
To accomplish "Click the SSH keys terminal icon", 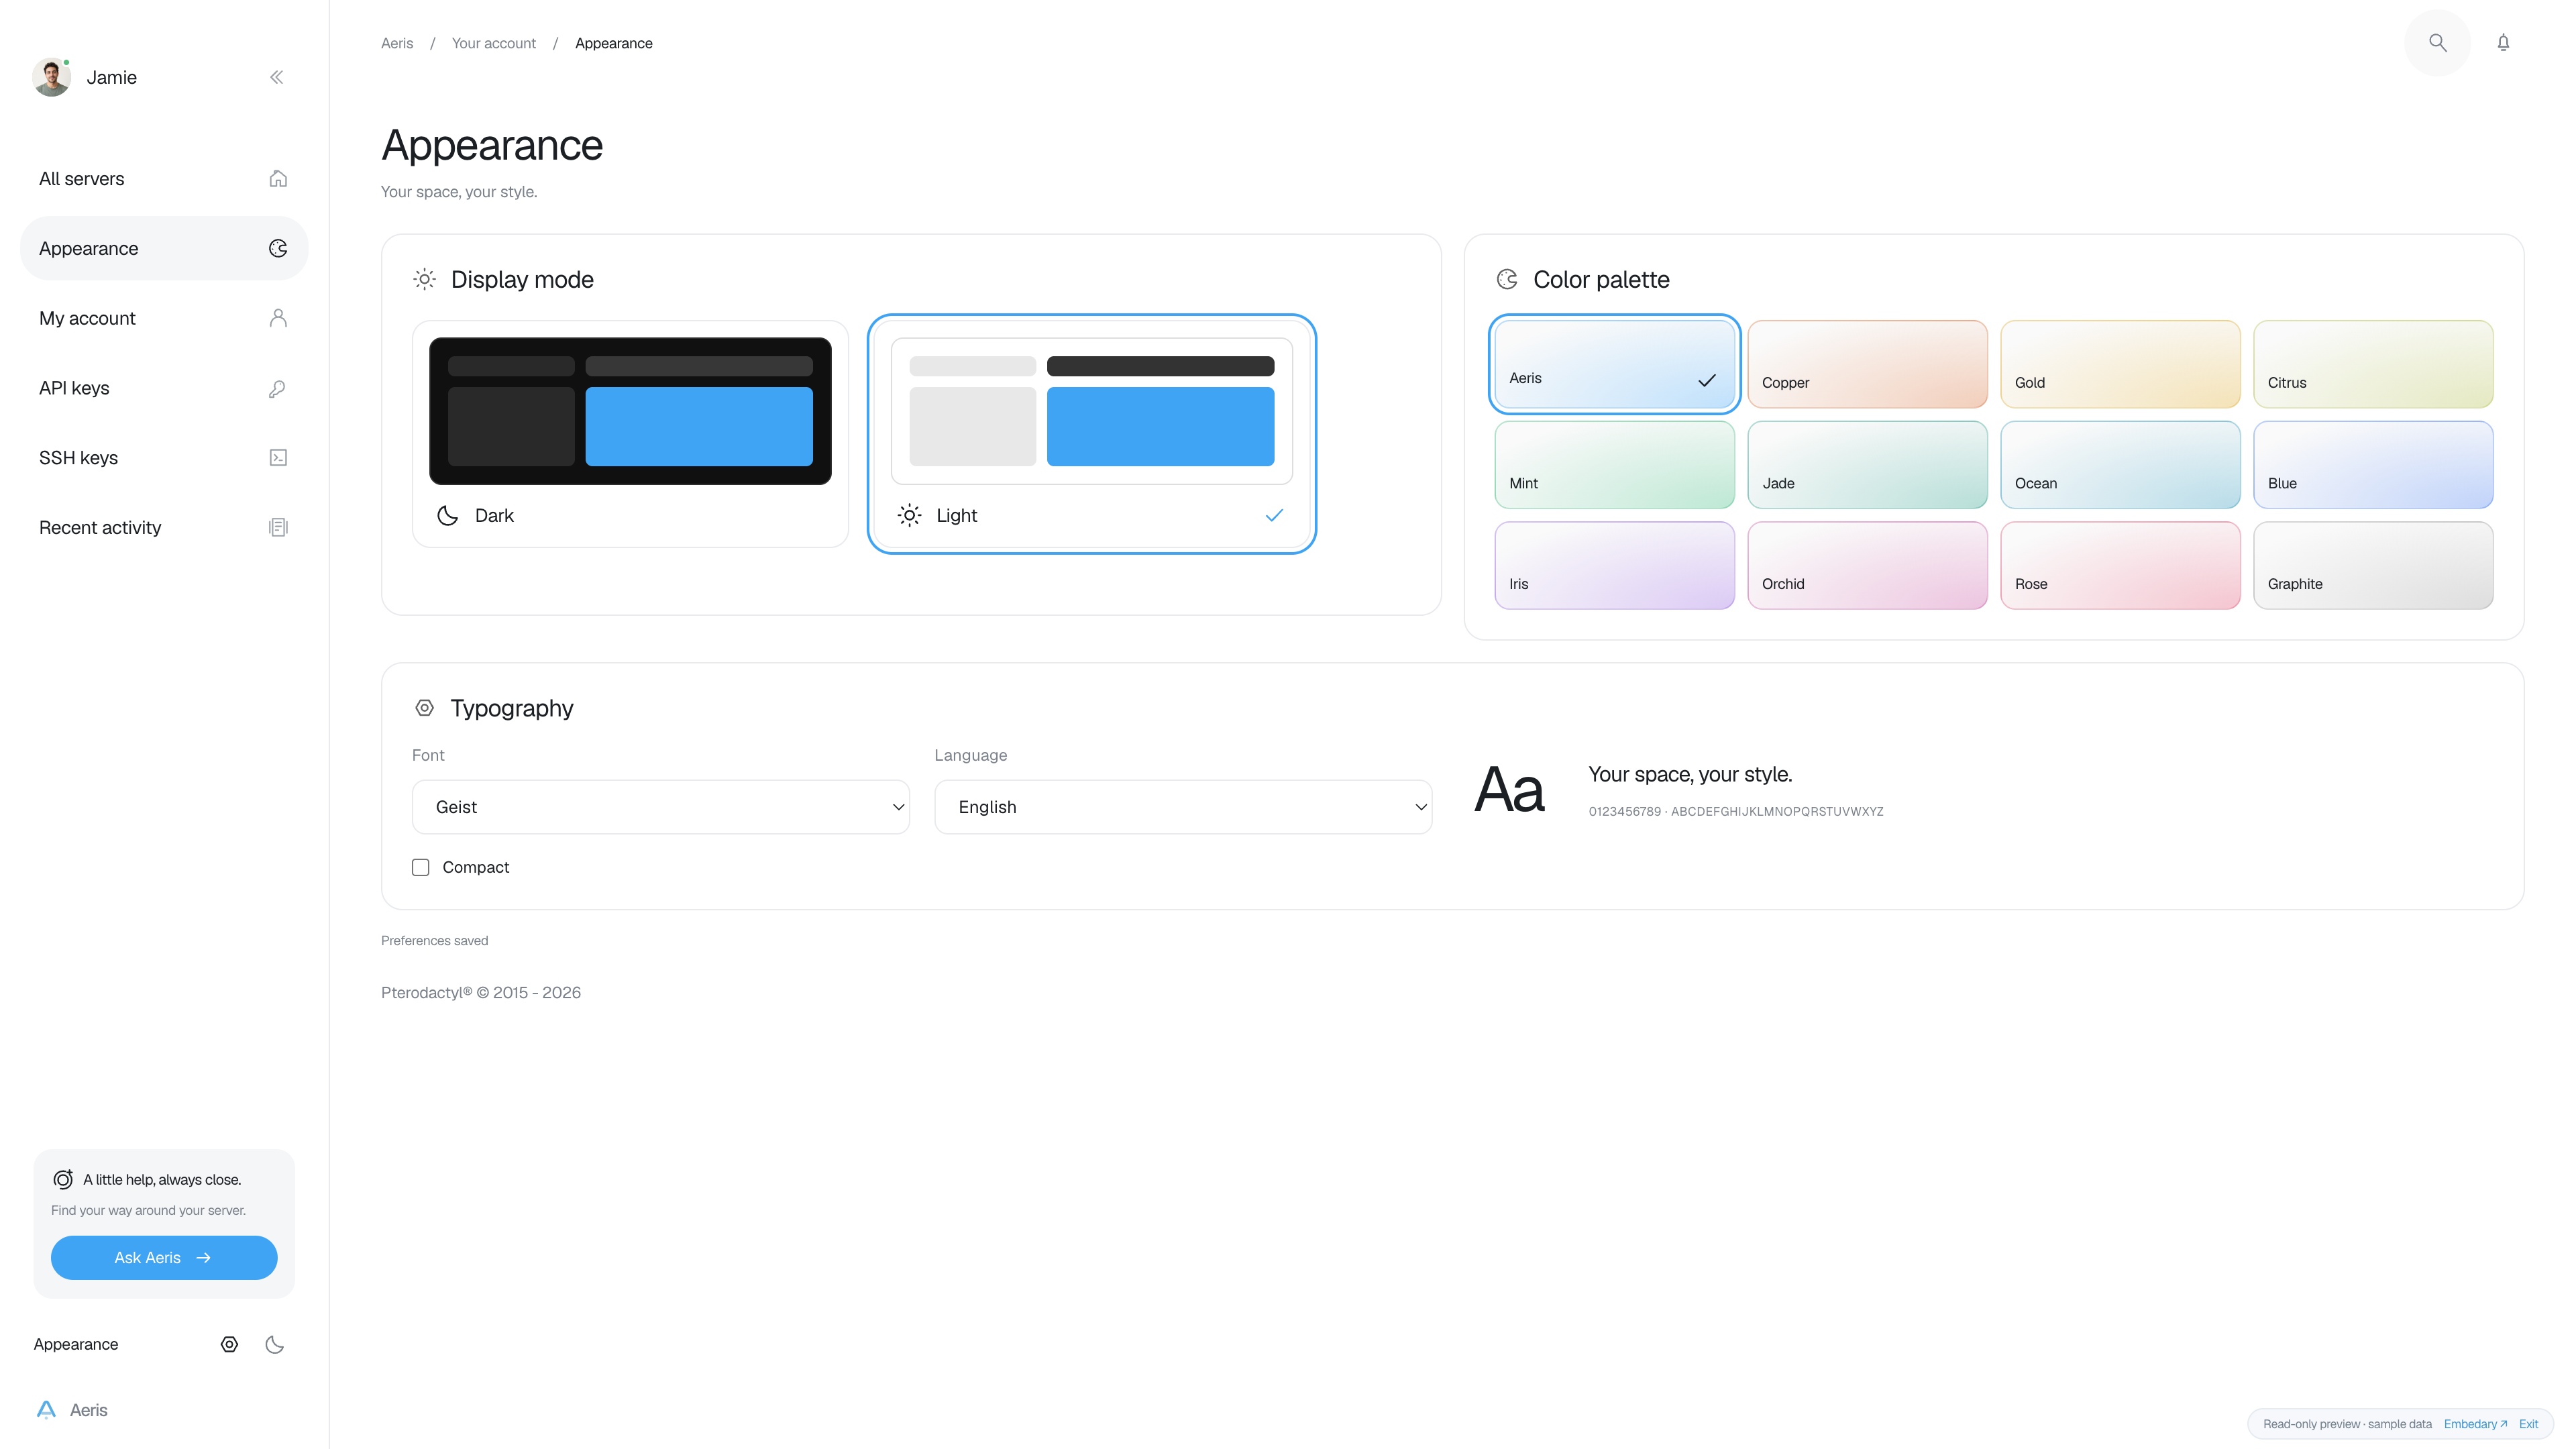I will 278,458.
